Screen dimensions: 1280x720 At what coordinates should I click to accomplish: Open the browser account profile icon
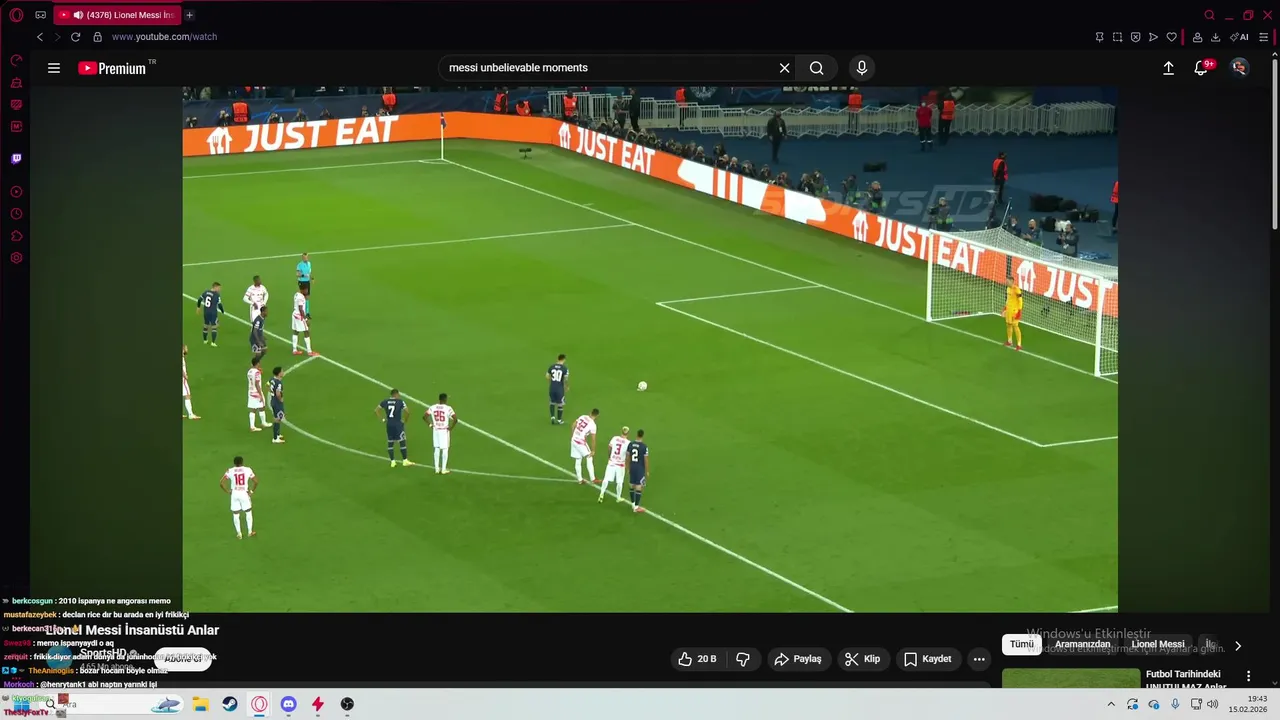coord(1197,37)
